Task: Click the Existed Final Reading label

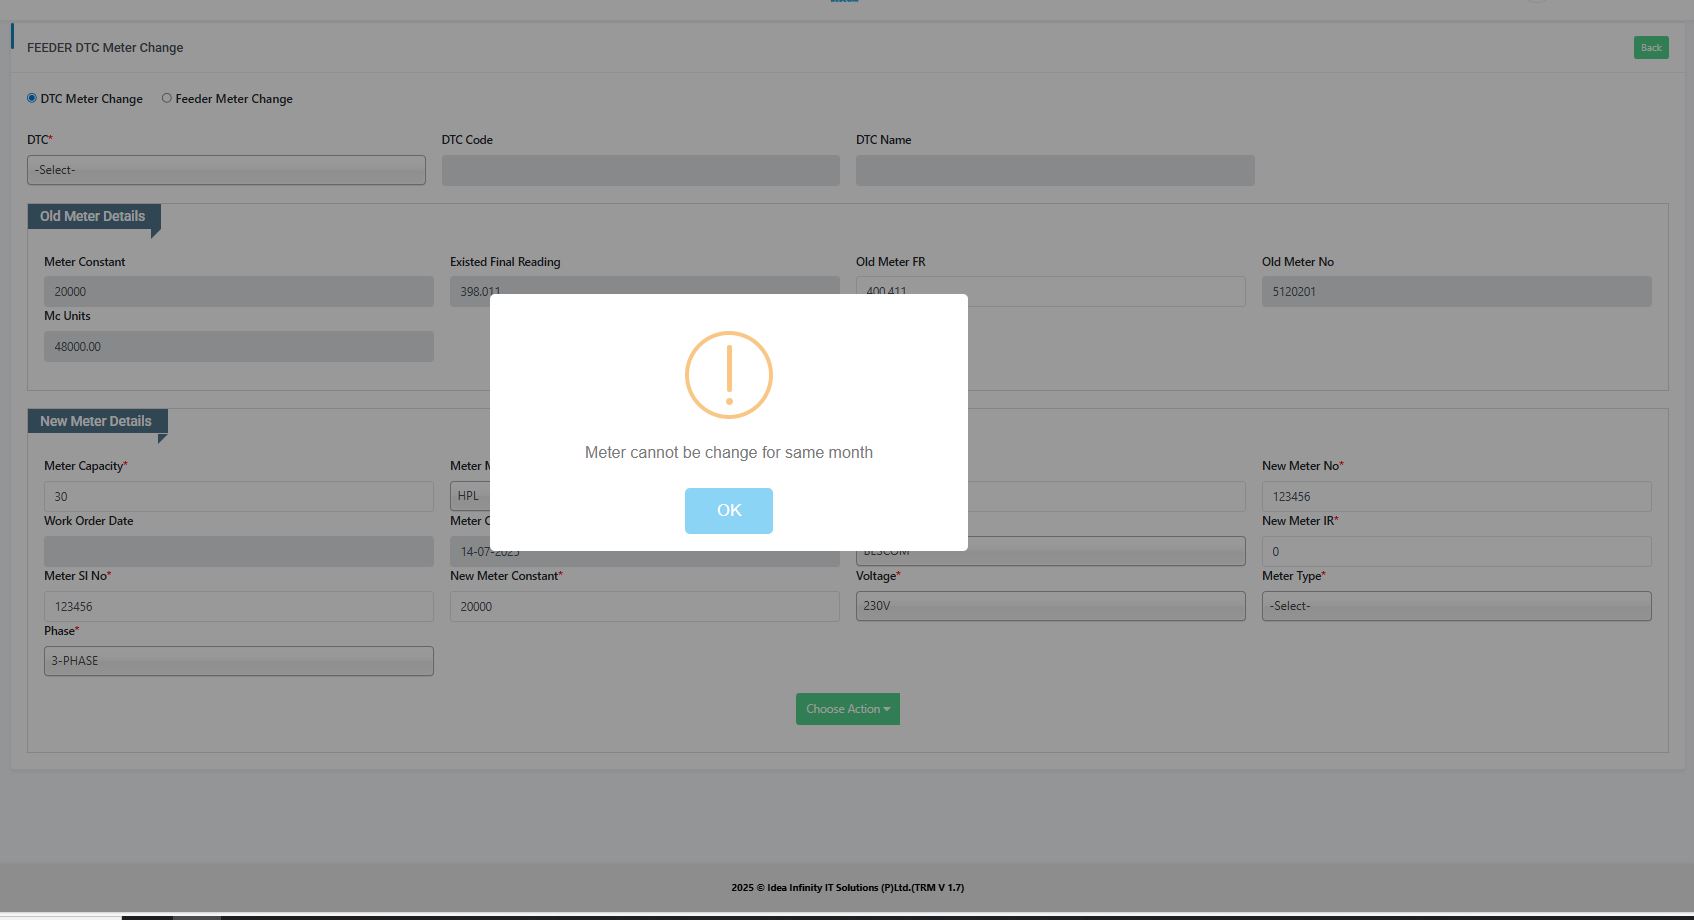Action: [505, 262]
